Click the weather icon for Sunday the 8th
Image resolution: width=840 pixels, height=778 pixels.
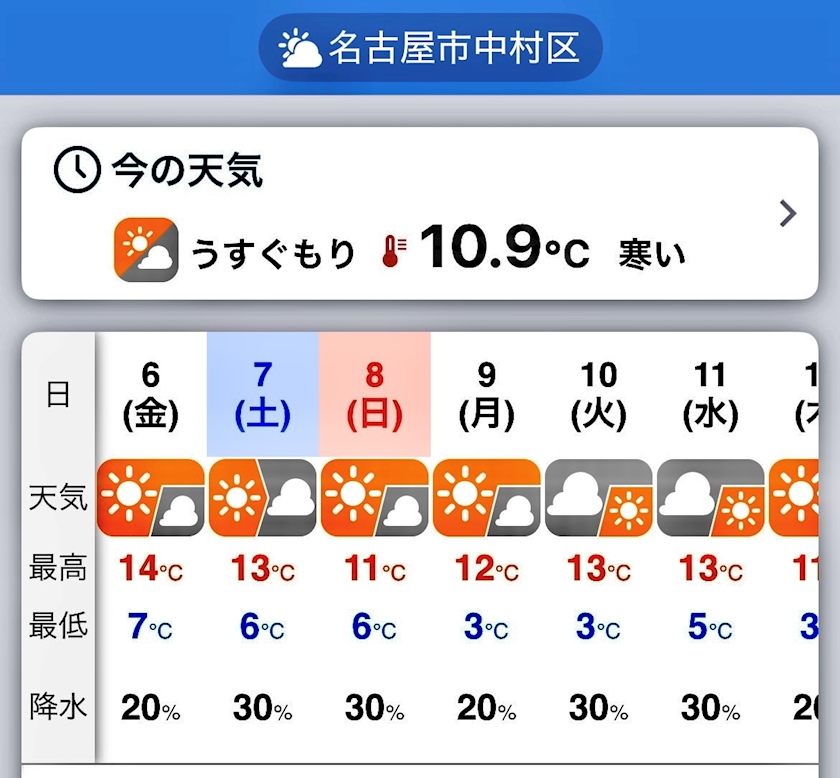pos(374,498)
